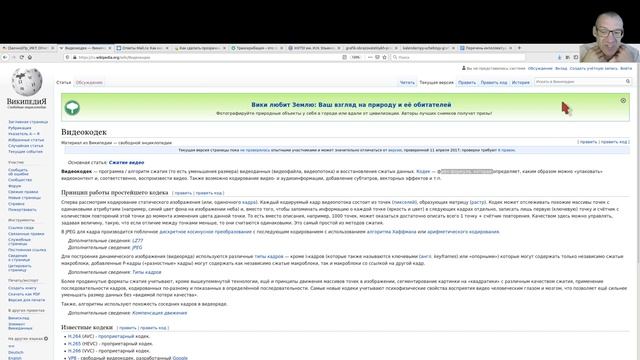Click the green mushroom icon in the banner

tap(72, 108)
